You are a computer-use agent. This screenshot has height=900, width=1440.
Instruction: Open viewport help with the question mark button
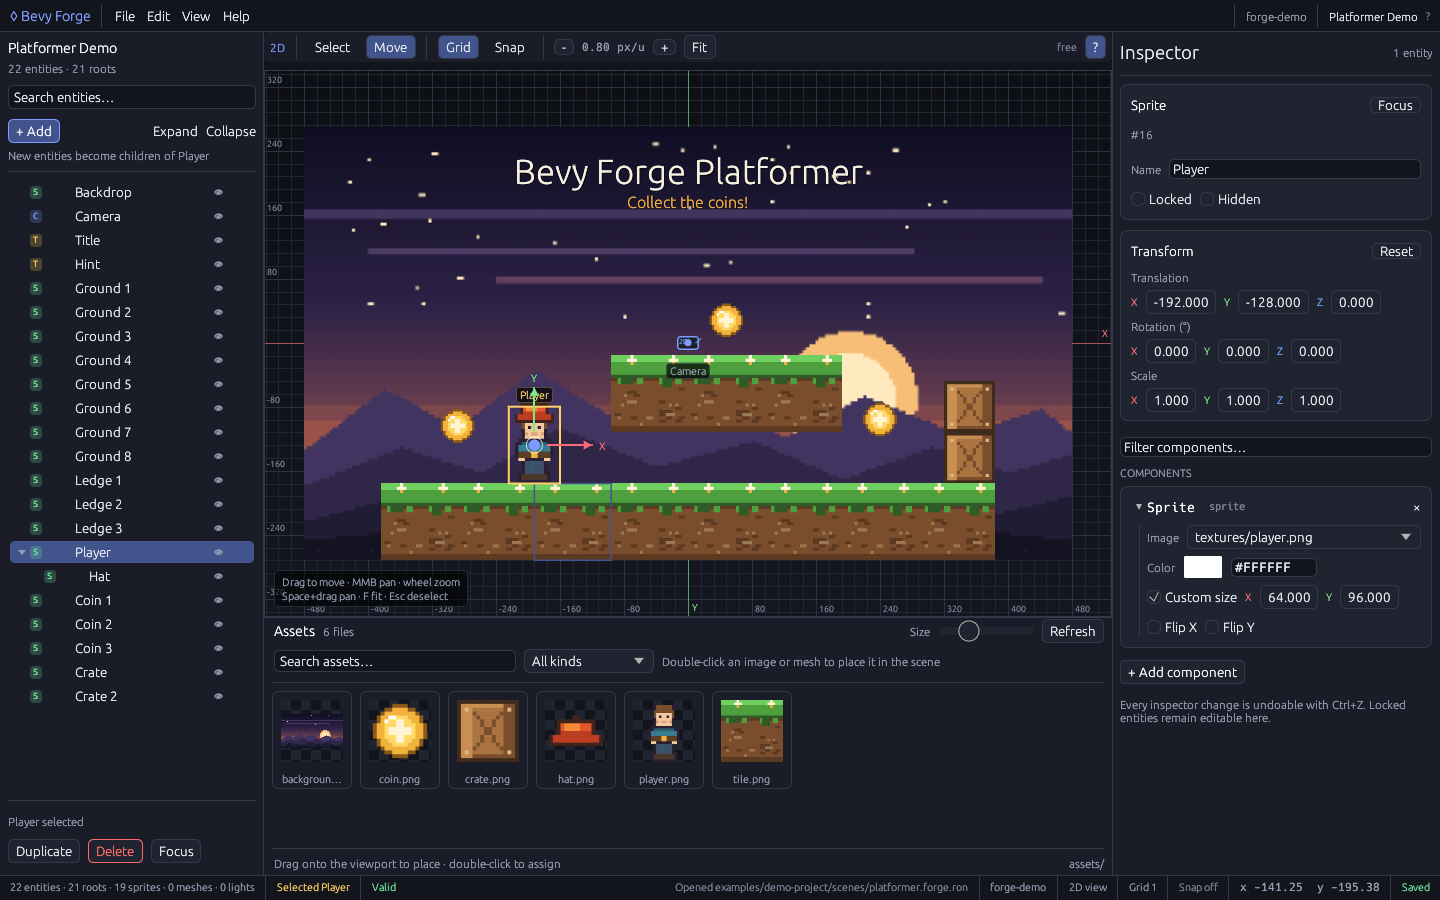click(1095, 47)
